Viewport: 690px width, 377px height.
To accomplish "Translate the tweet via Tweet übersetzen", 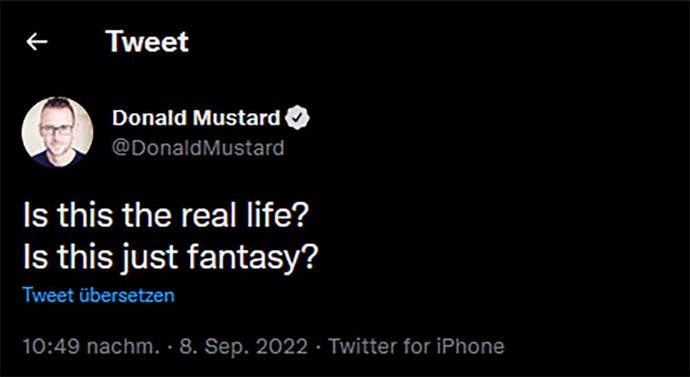I will (99, 296).
